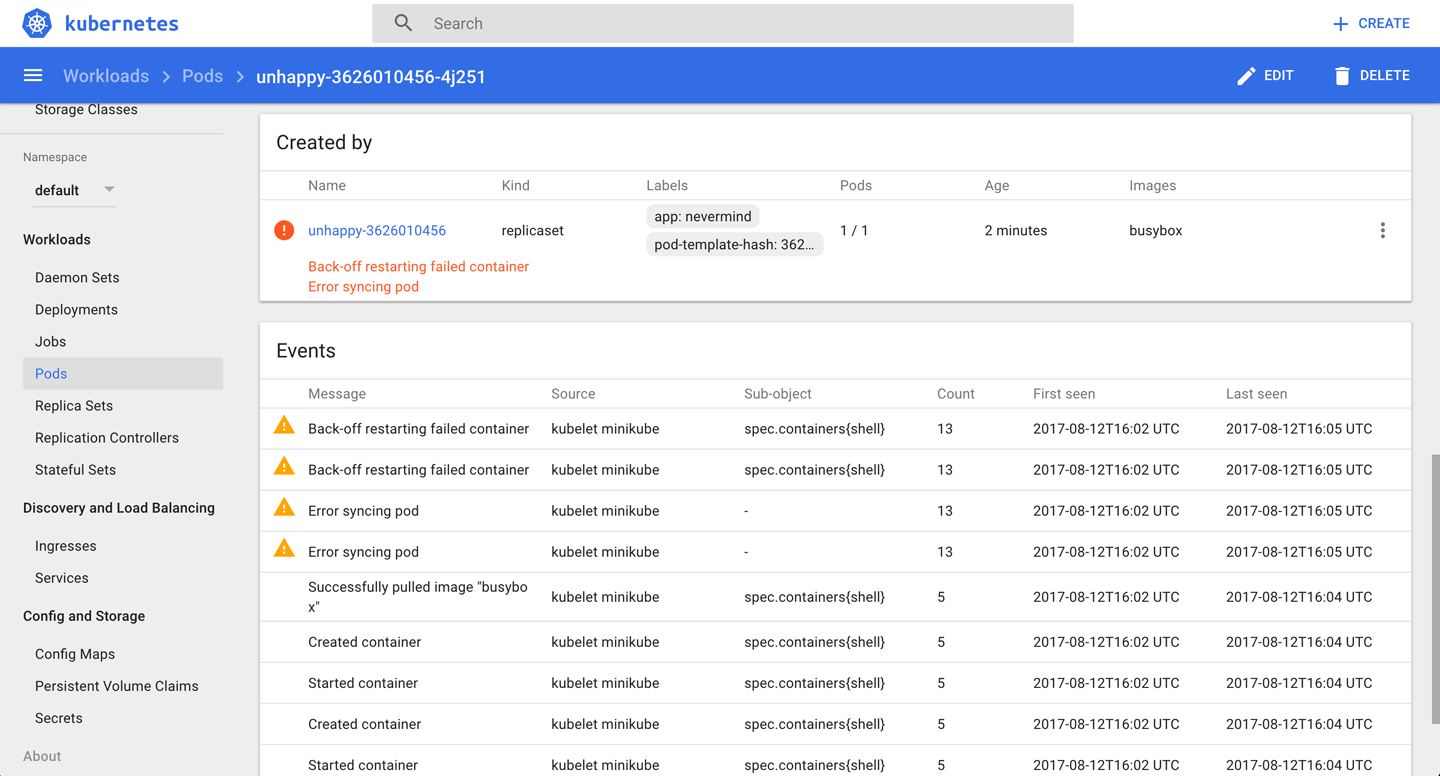The height and width of the screenshot is (776, 1440).
Task: Click inside the Search field
Action: point(723,23)
